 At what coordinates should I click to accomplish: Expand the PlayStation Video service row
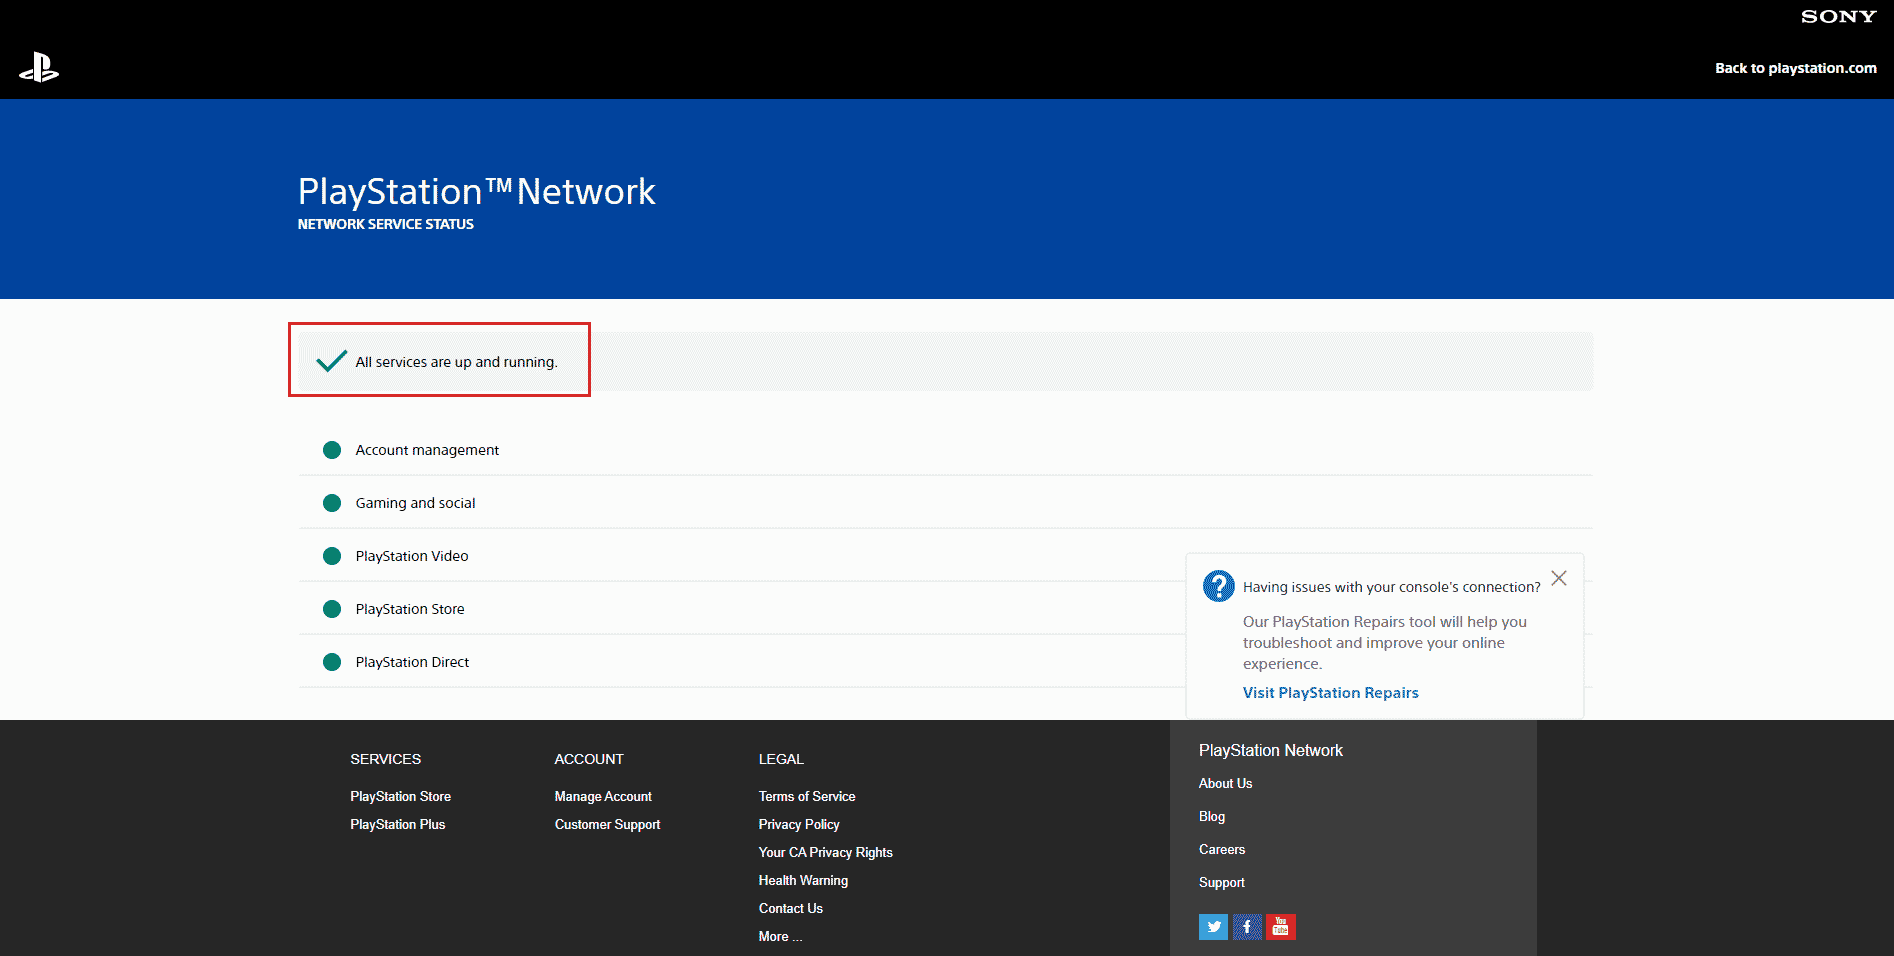411,556
